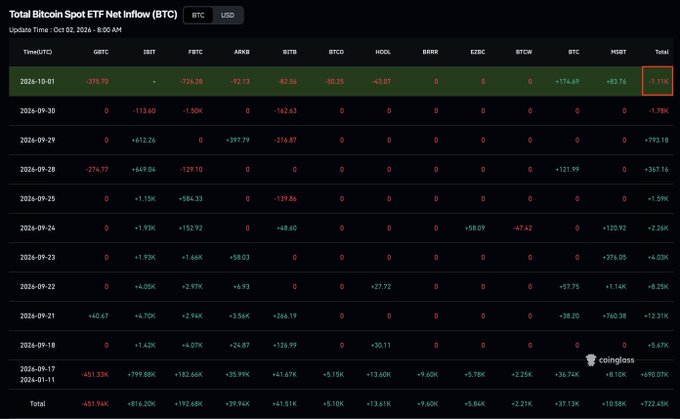Select the 2026-10-01 date row label
Screen dimensions: 680x419
pyautogui.click(x=37, y=82)
